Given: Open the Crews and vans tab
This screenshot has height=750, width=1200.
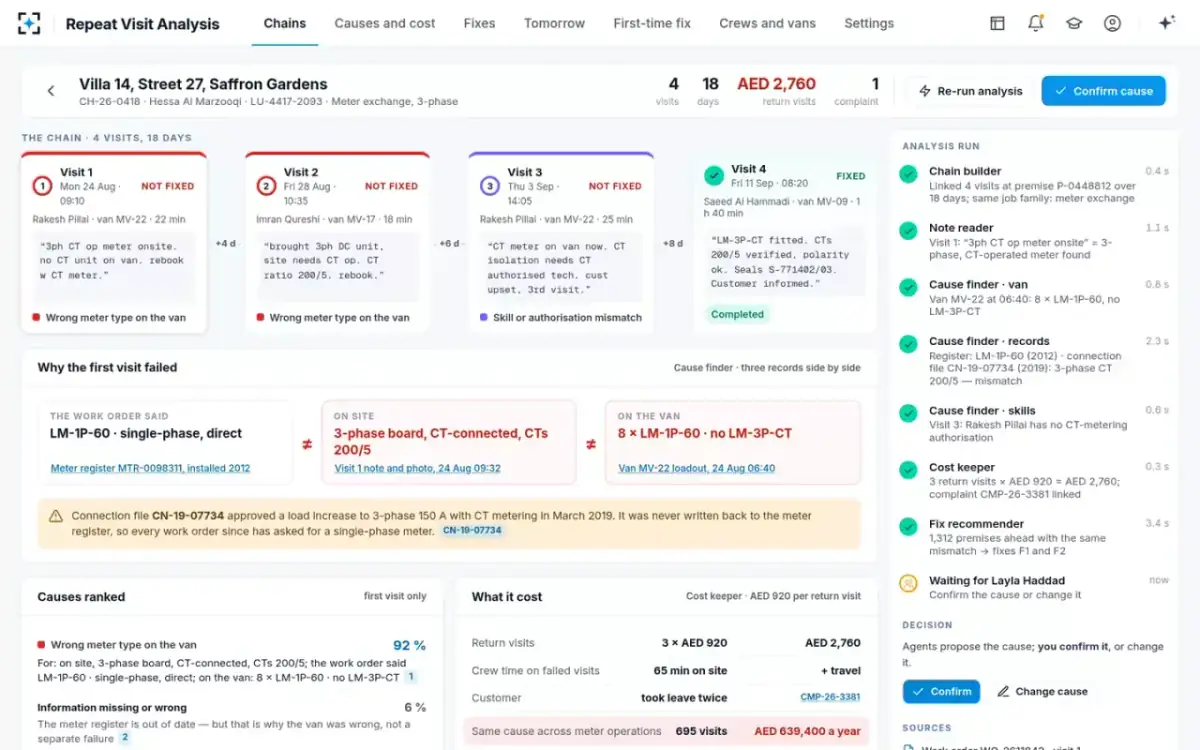Looking at the screenshot, I should [x=767, y=23].
